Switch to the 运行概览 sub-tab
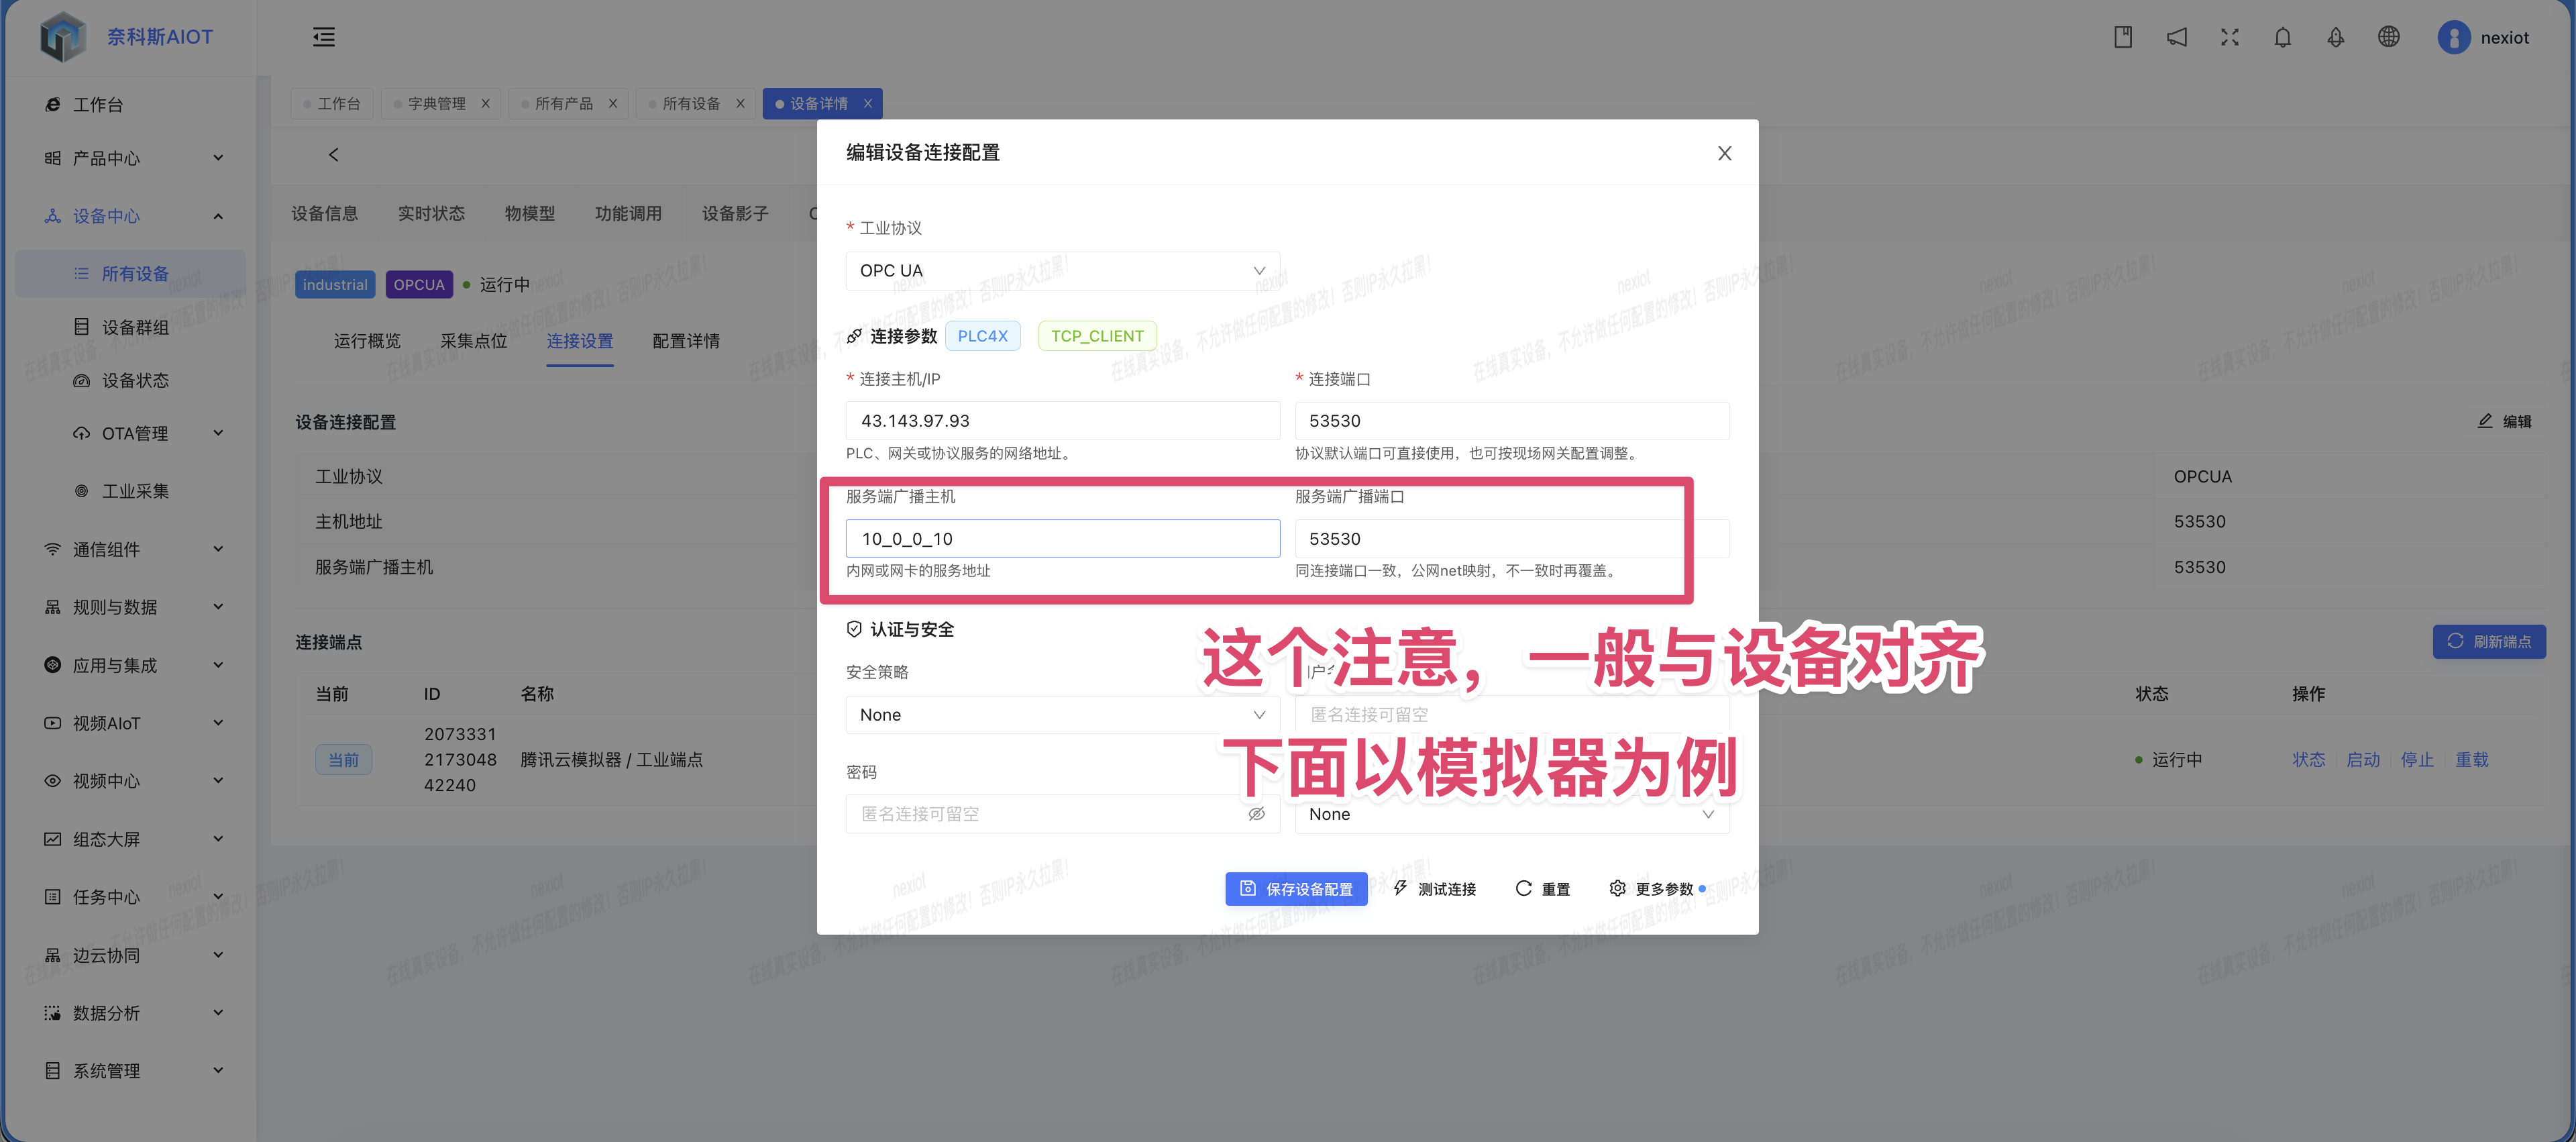 pos(367,341)
